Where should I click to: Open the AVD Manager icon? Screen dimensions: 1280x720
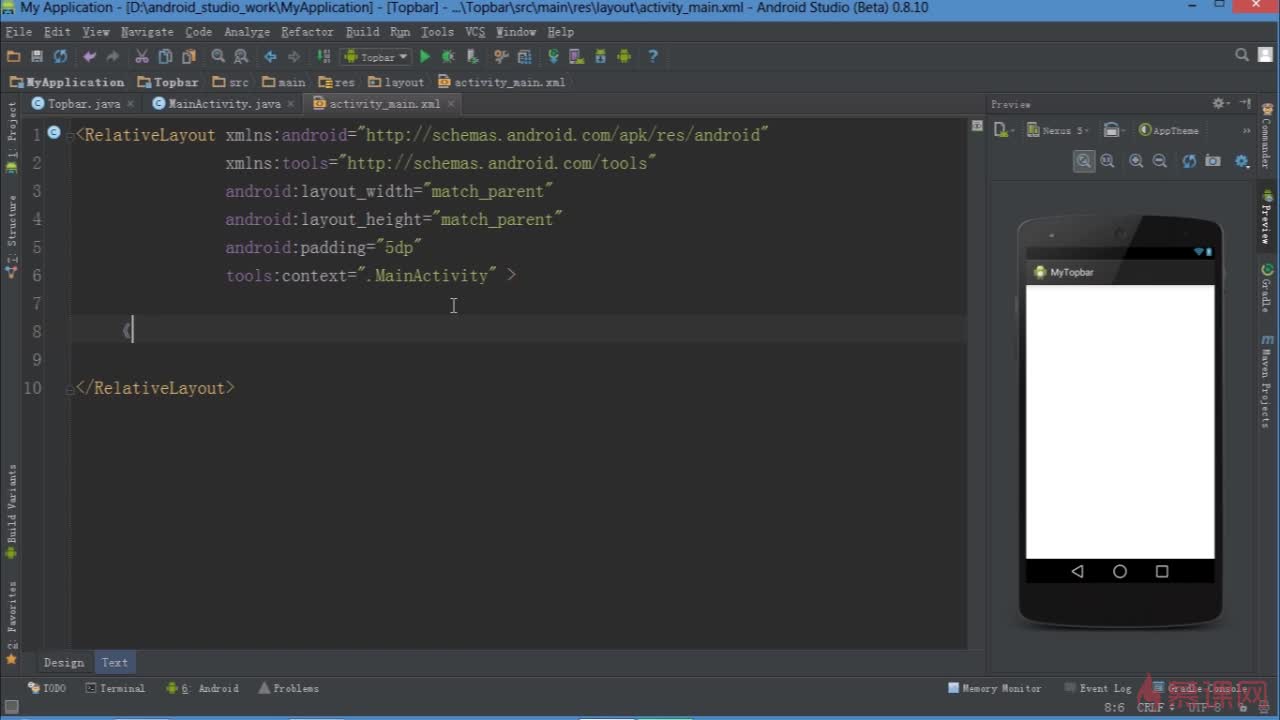point(577,56)
